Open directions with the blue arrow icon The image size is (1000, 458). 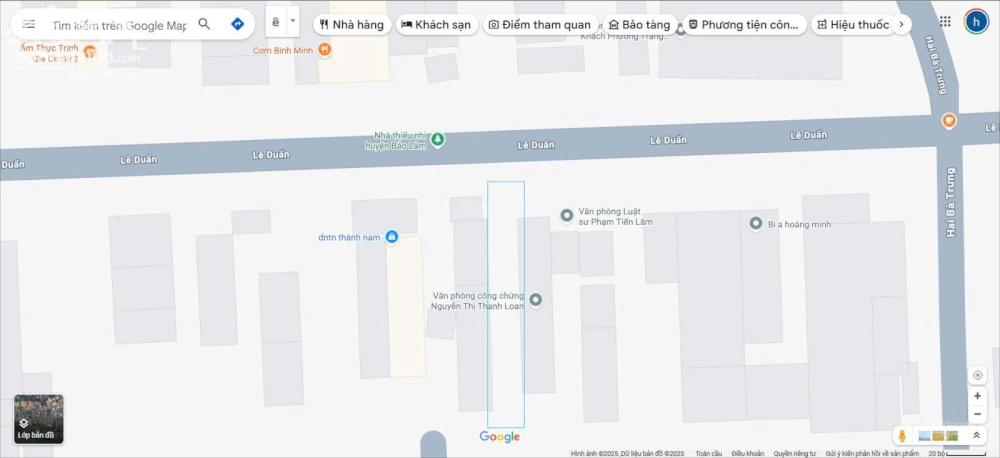237,24
